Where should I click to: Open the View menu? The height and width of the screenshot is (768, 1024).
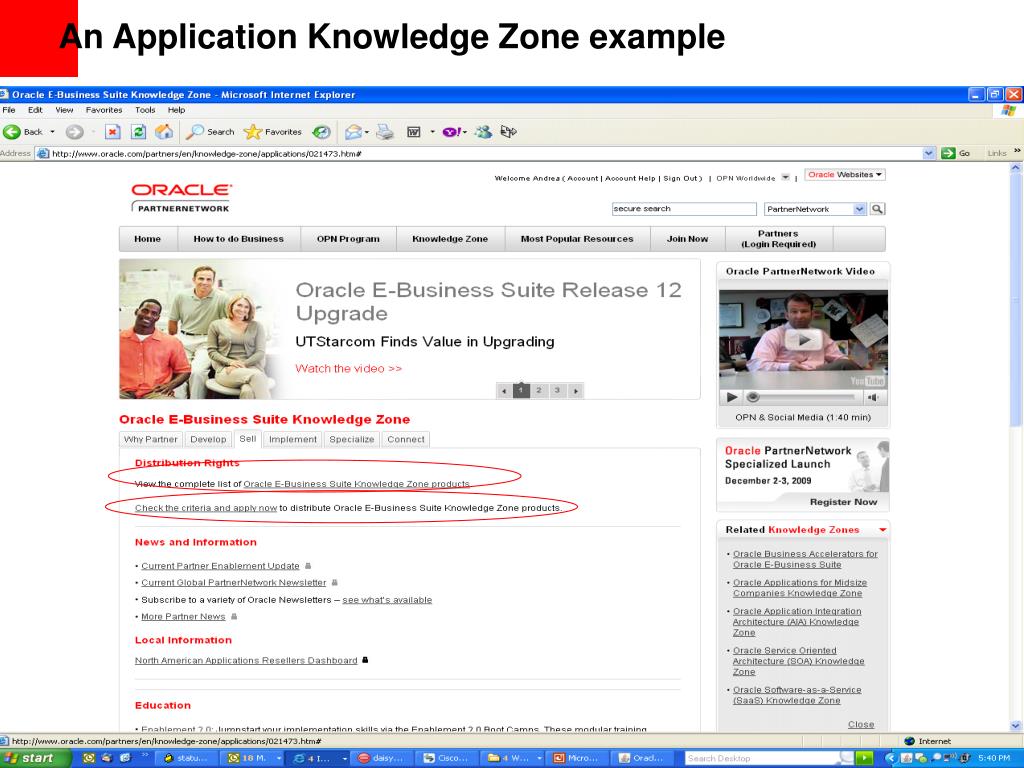pos(64,110)
